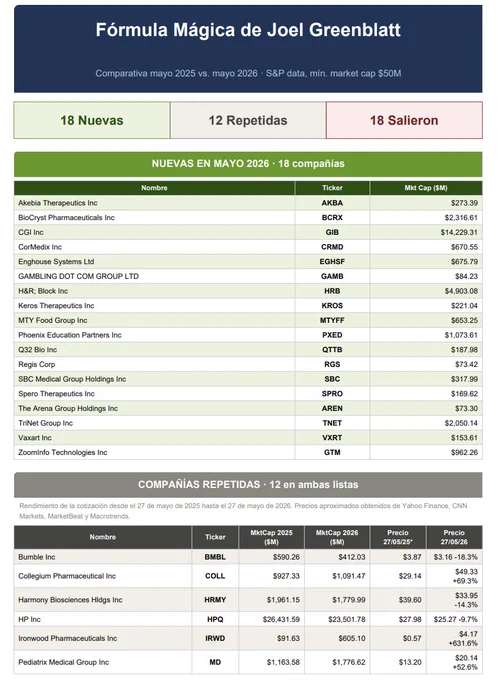Click Ironwood's price change '$4.17 +631.6%'

point(463,639)
